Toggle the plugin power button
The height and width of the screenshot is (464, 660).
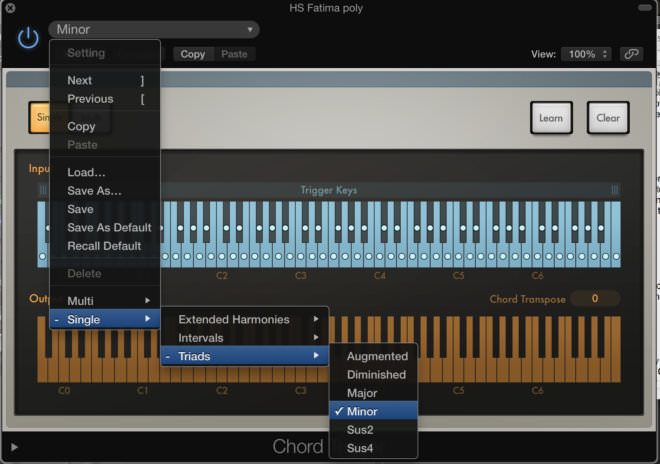[28, 37]
